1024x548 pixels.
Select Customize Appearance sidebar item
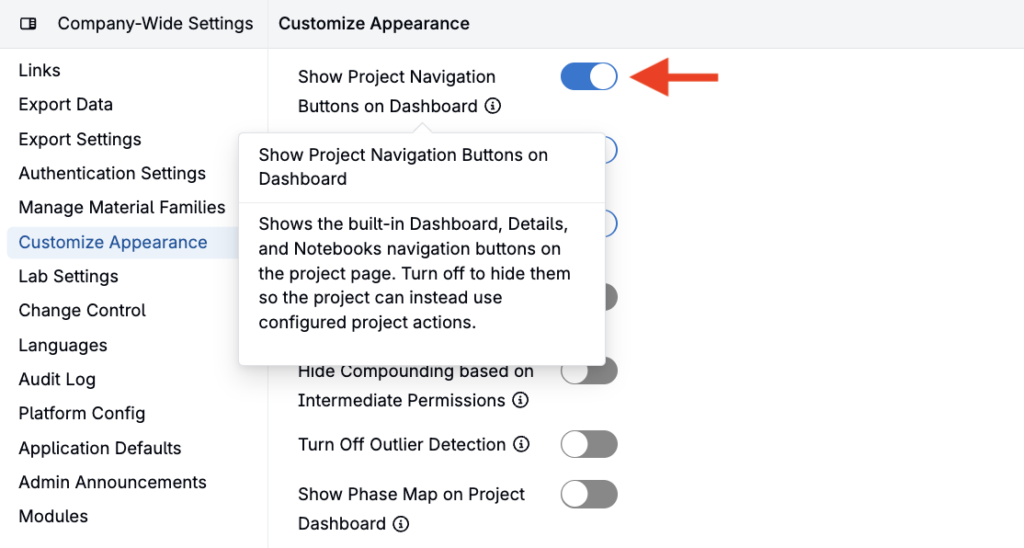(x=112, y=242)
